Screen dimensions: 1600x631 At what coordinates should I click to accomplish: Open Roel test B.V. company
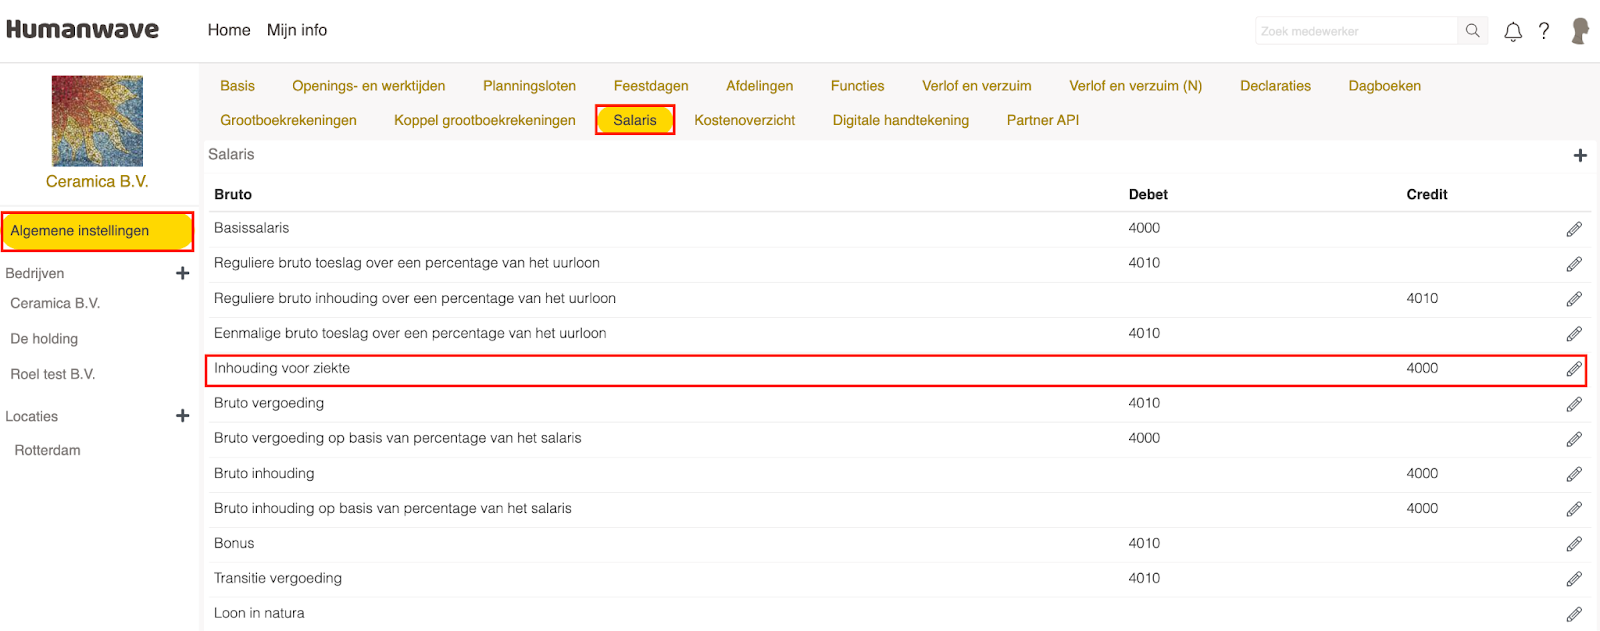coord(53,374)
